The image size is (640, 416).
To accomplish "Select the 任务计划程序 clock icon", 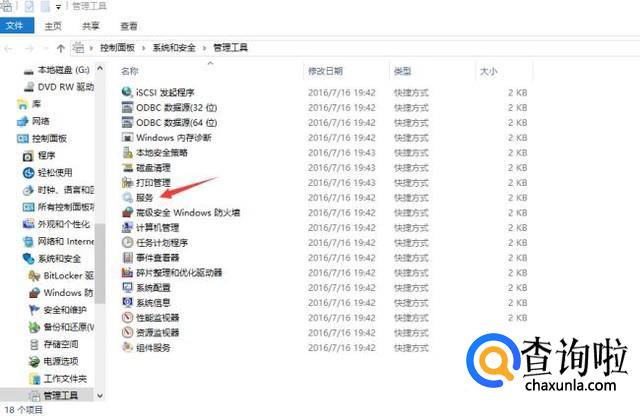I will pyautogui.click(x=127, y=242).
